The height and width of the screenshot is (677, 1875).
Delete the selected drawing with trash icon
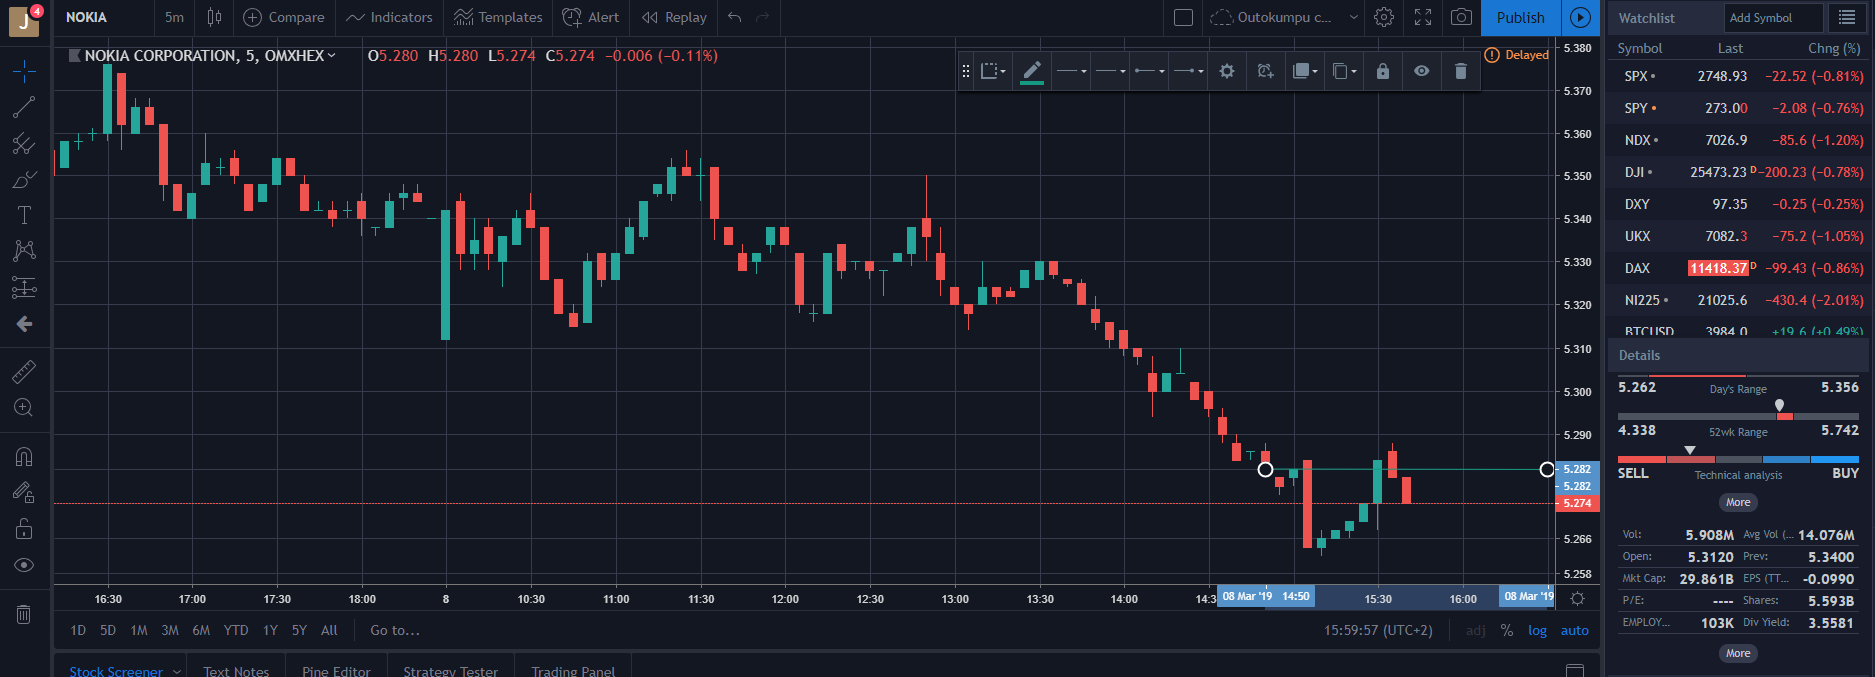(x=1460, y=71)
